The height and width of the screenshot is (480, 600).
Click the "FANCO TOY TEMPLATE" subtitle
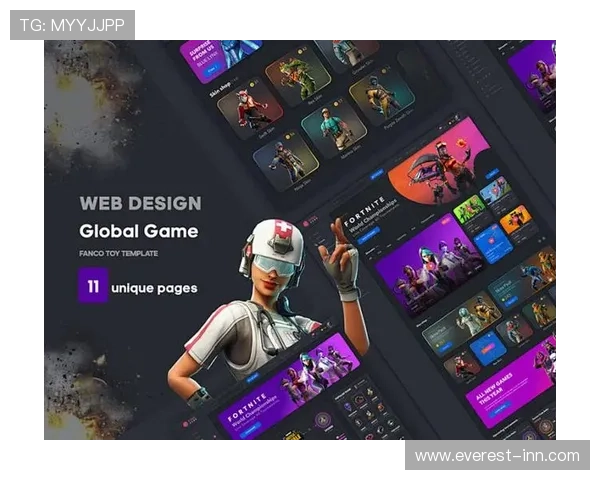click(x=119, y=254)
